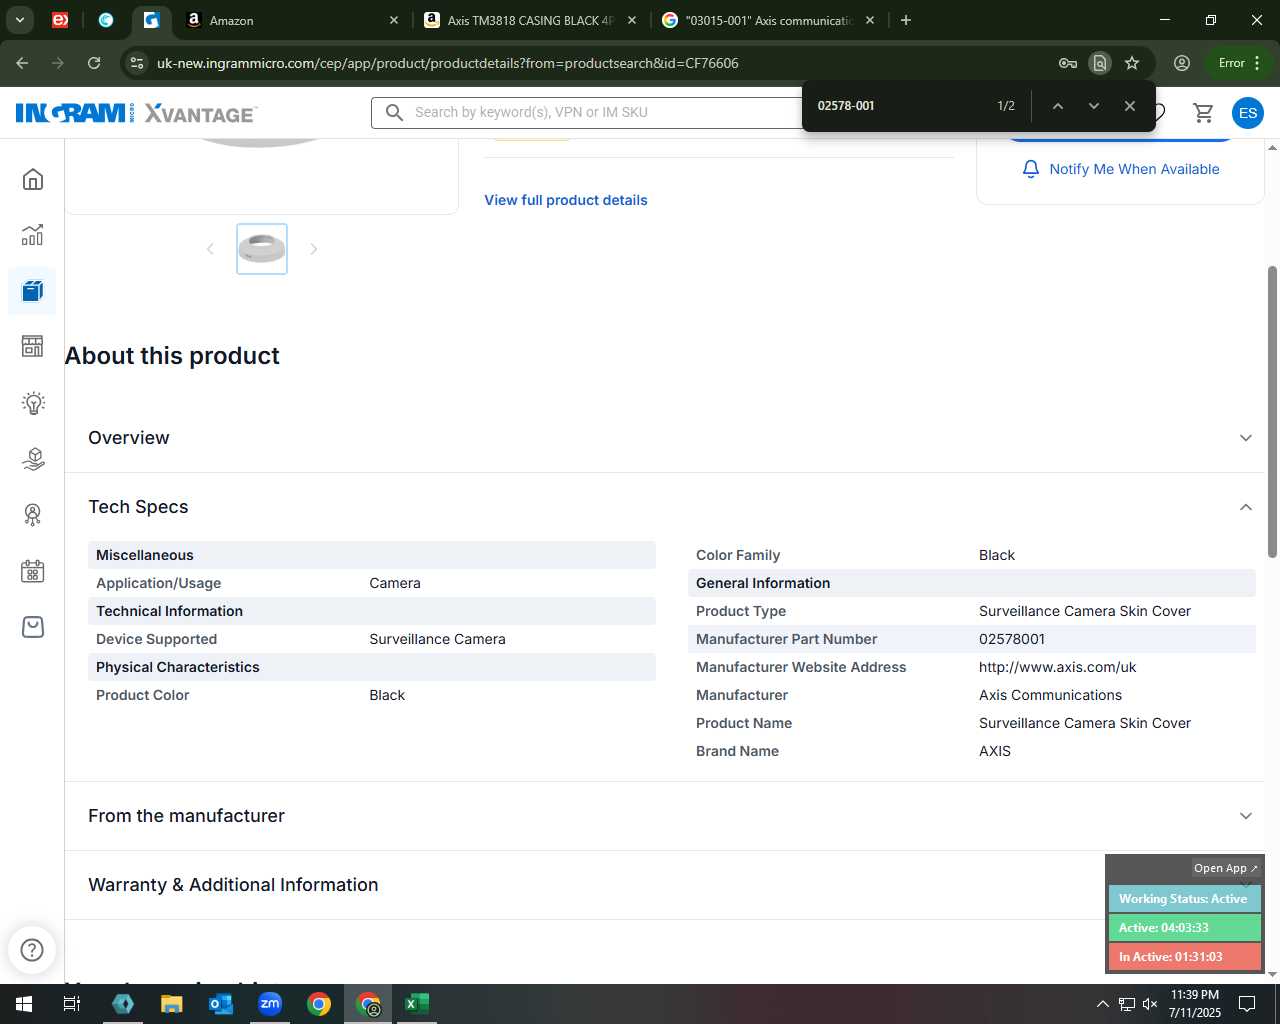Image resolution: width=1280 pixels, height=1024 pixels.
Task: View site information icon in address bar
Action: pos(137,63)
